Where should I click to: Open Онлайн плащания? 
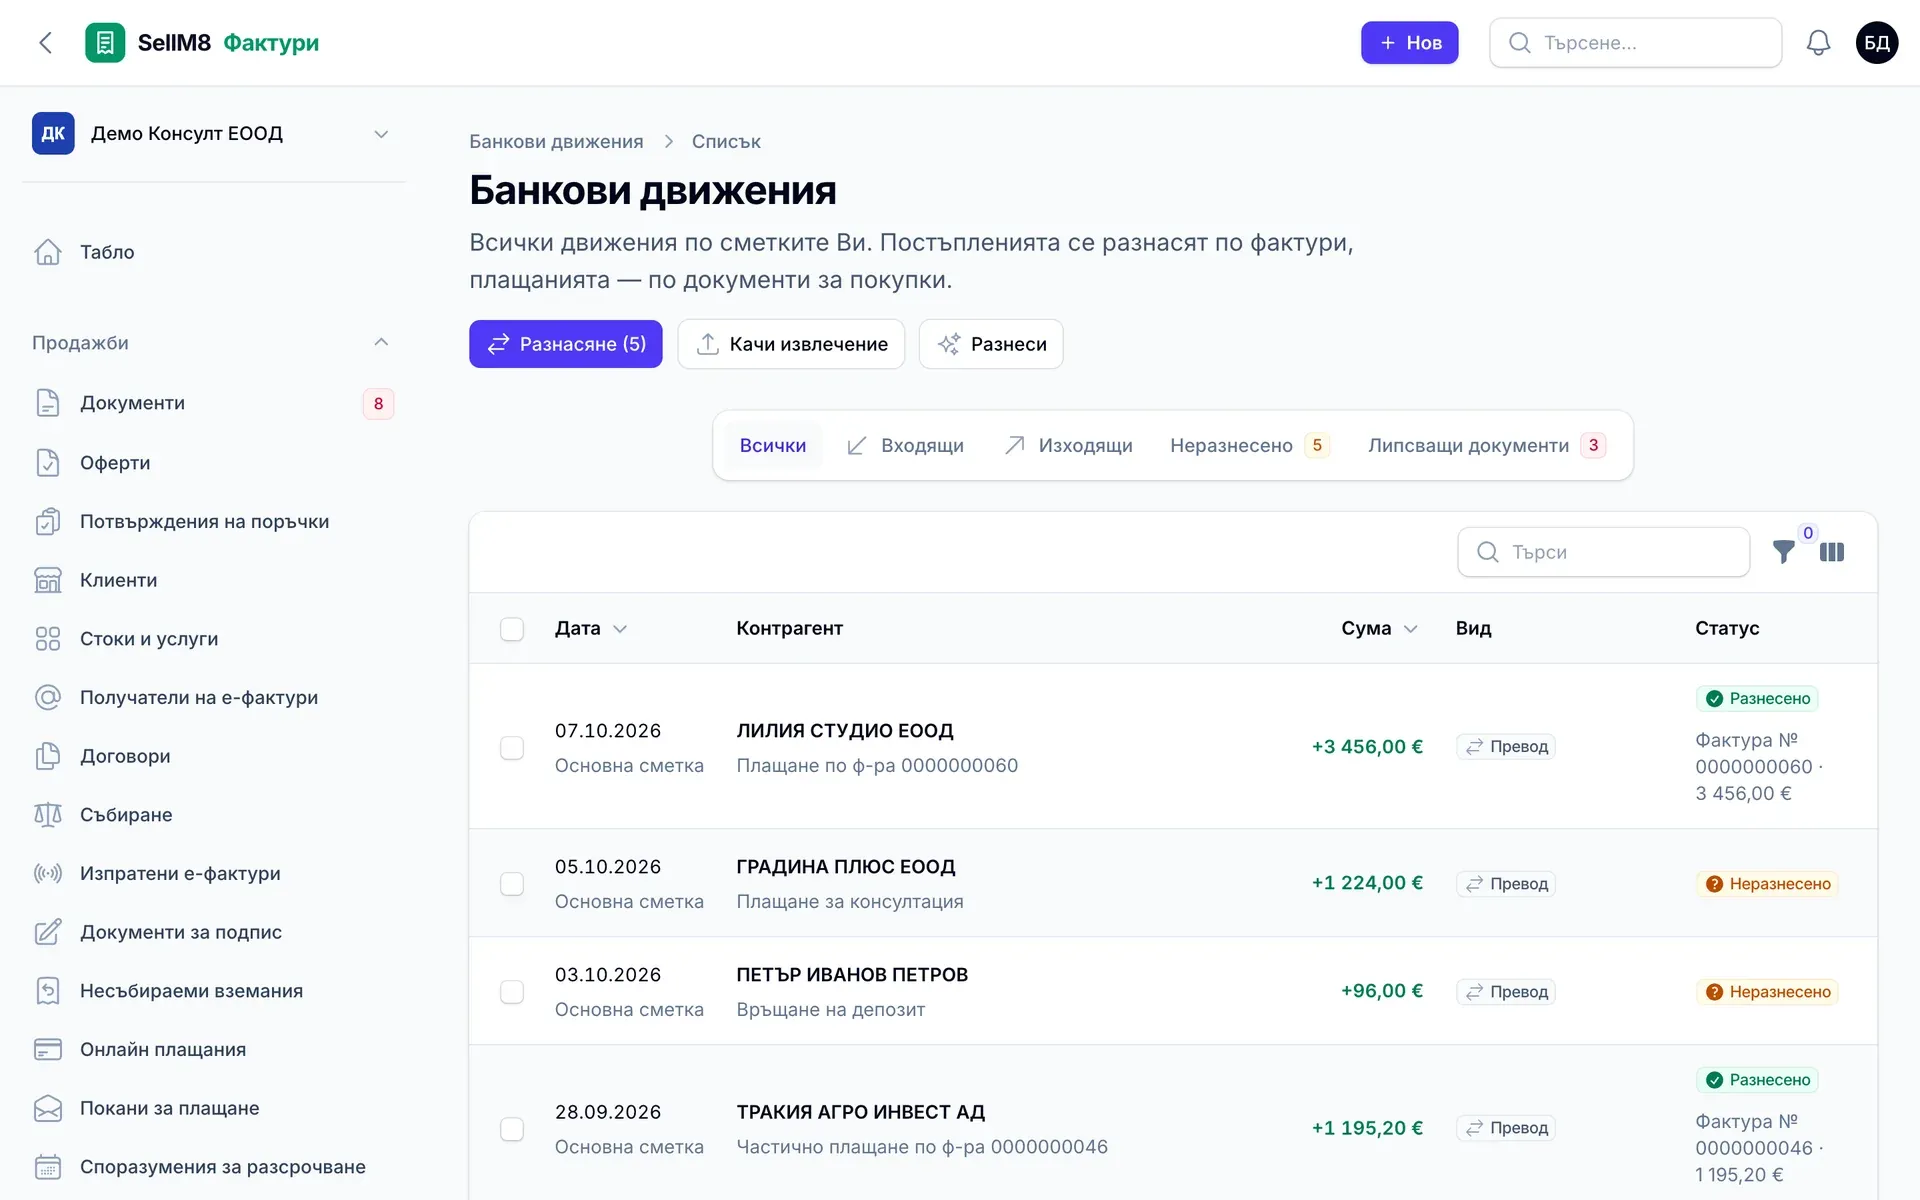pyautogui.click(x=213, y=1049)
